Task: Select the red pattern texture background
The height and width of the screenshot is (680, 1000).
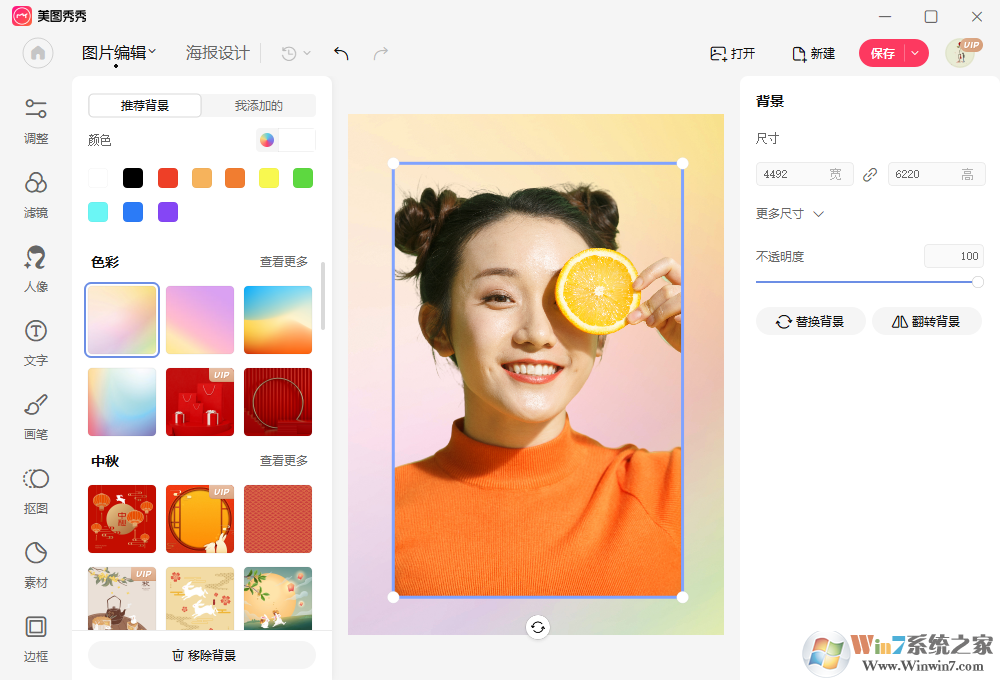Action: [278, 519]
